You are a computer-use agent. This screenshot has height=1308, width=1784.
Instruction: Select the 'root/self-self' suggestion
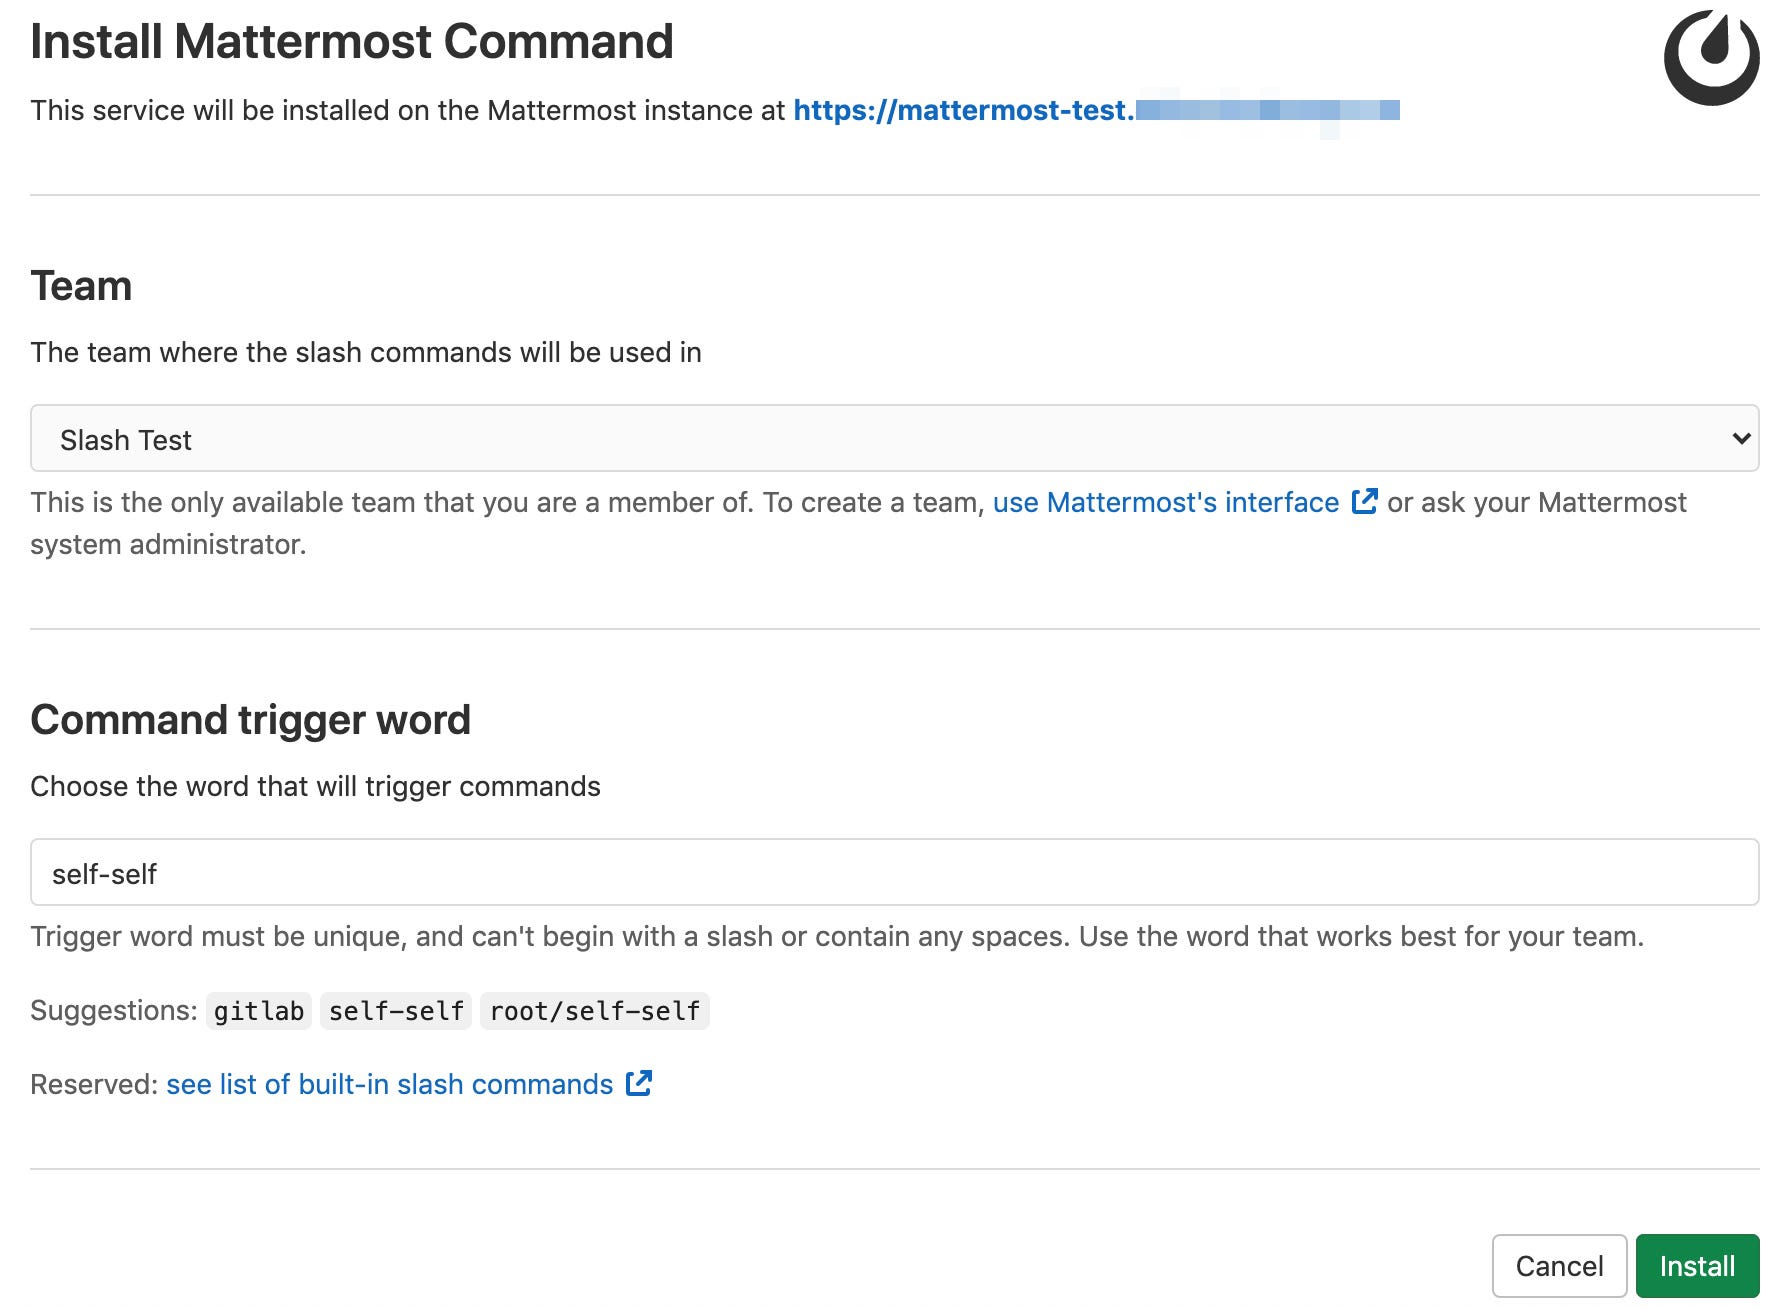595,1011
